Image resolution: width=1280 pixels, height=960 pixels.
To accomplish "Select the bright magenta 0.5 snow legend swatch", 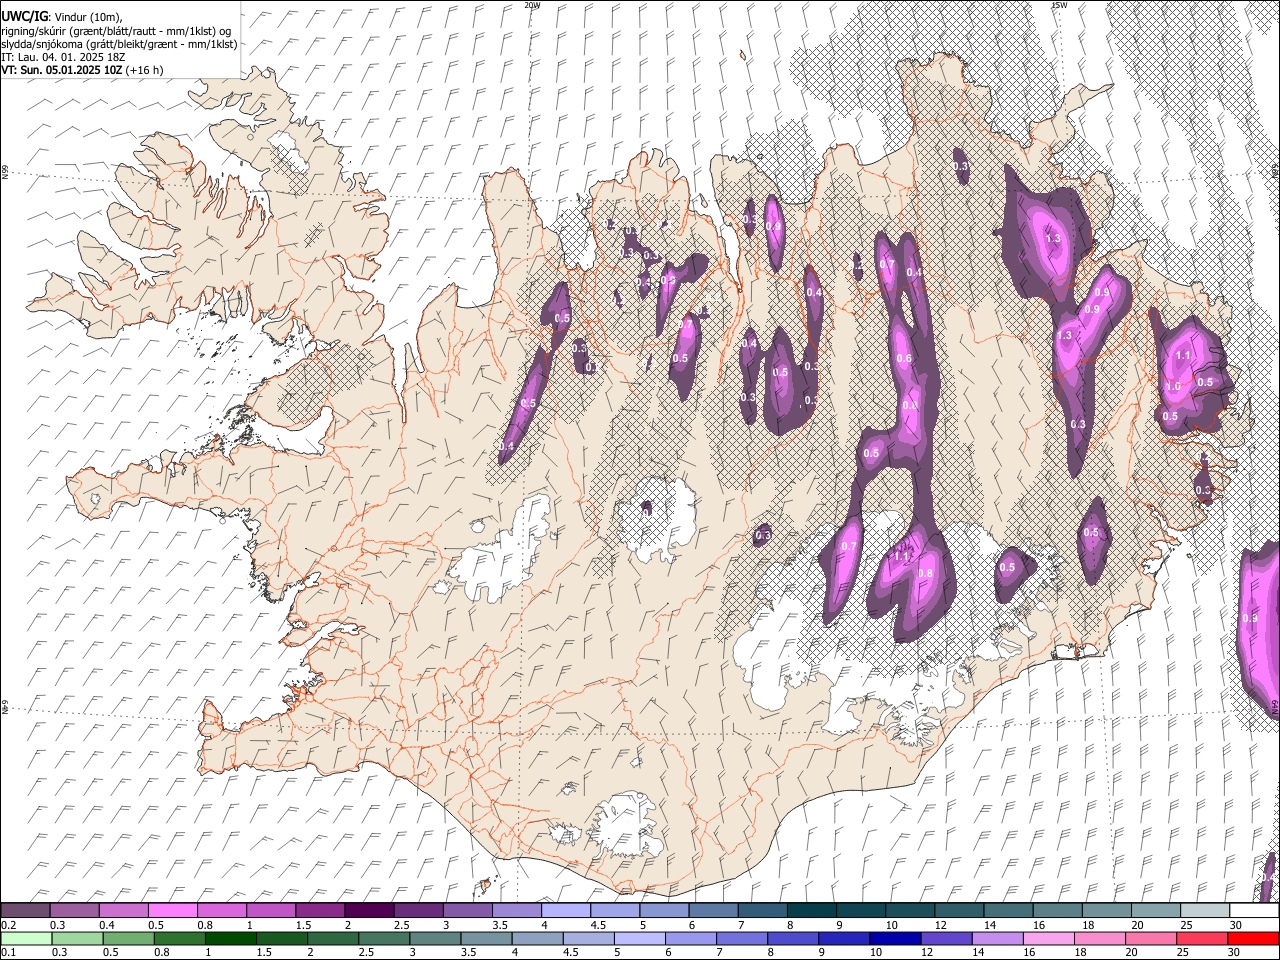I will tap(172, 911).
